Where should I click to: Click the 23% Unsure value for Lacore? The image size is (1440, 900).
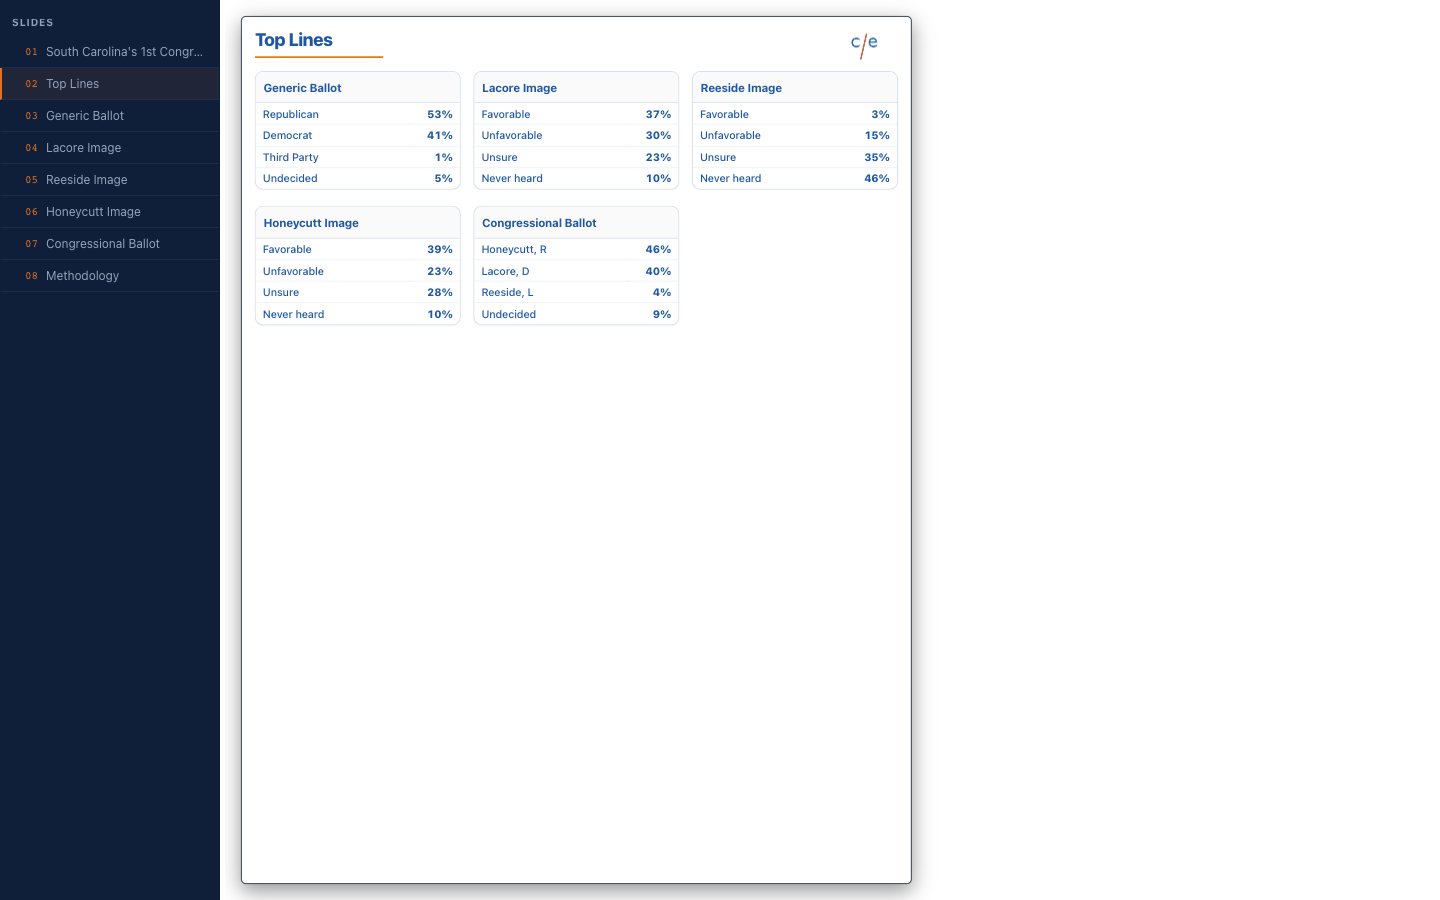click(658, 157)
